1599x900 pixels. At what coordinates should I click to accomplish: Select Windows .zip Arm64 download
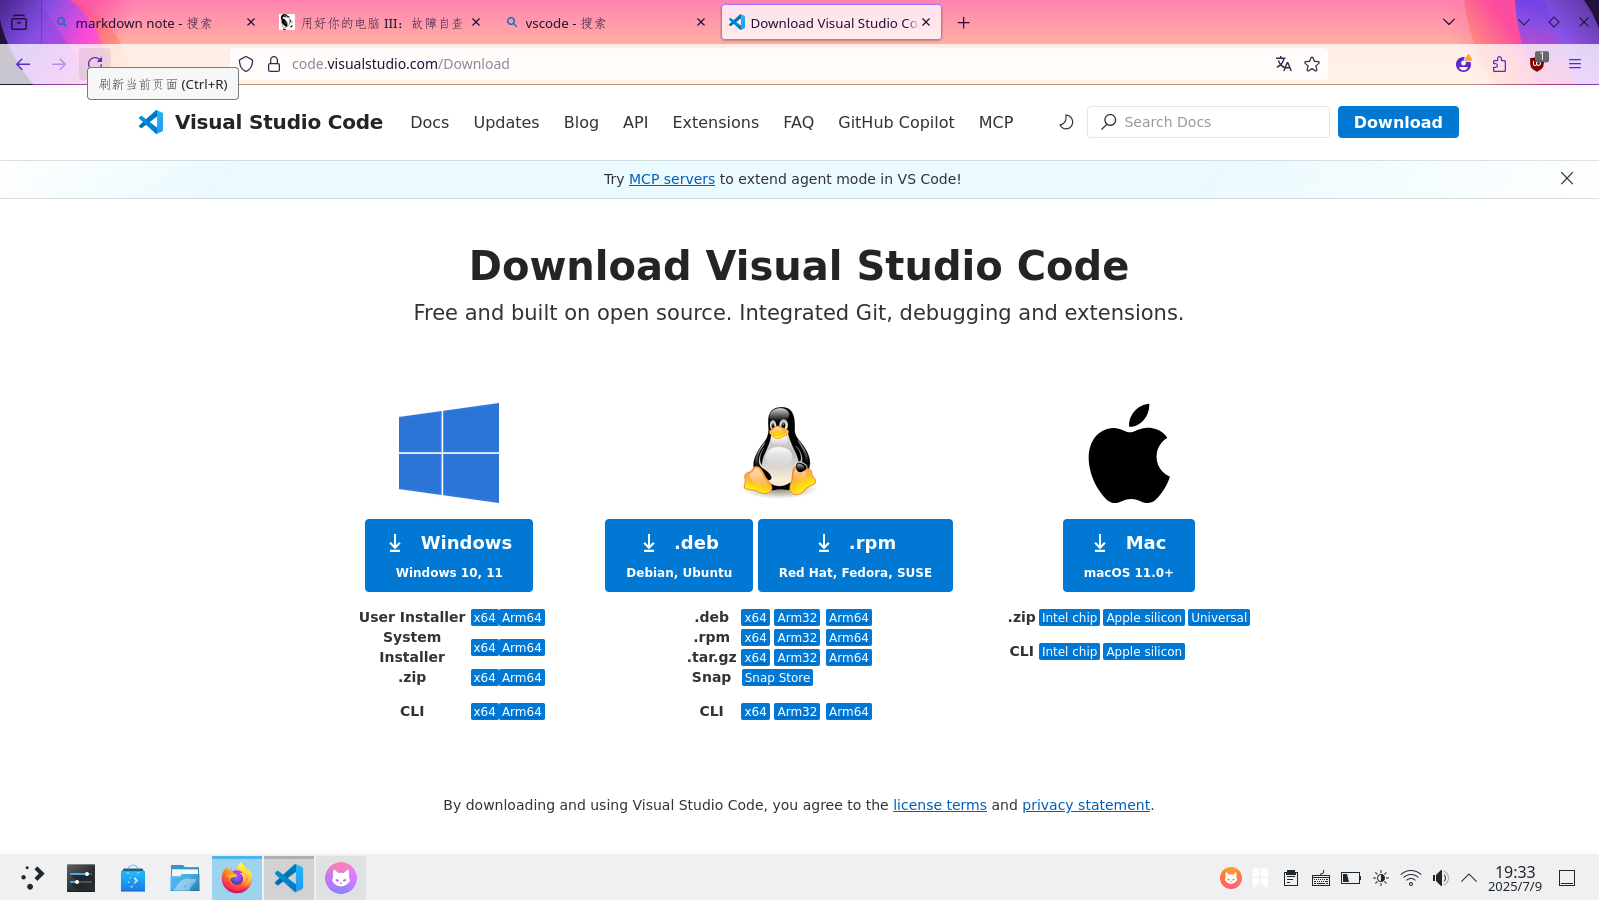522,678
